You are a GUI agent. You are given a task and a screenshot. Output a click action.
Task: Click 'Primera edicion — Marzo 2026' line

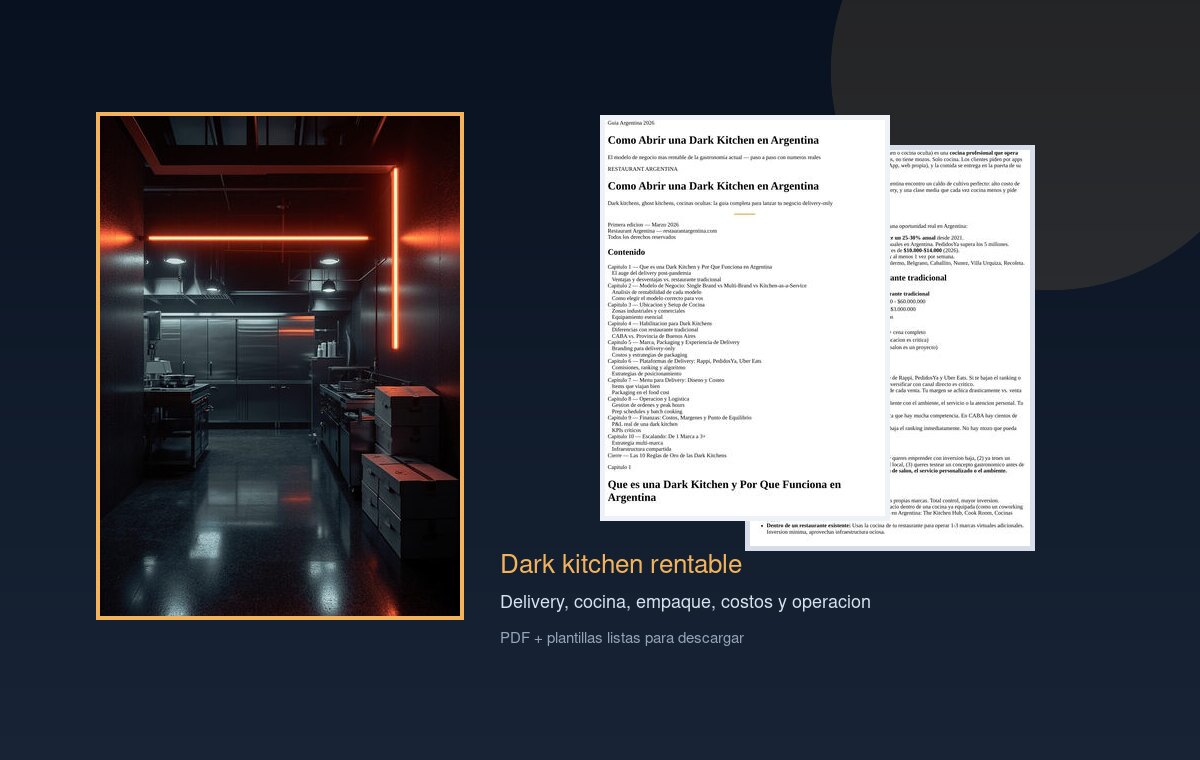643,225
